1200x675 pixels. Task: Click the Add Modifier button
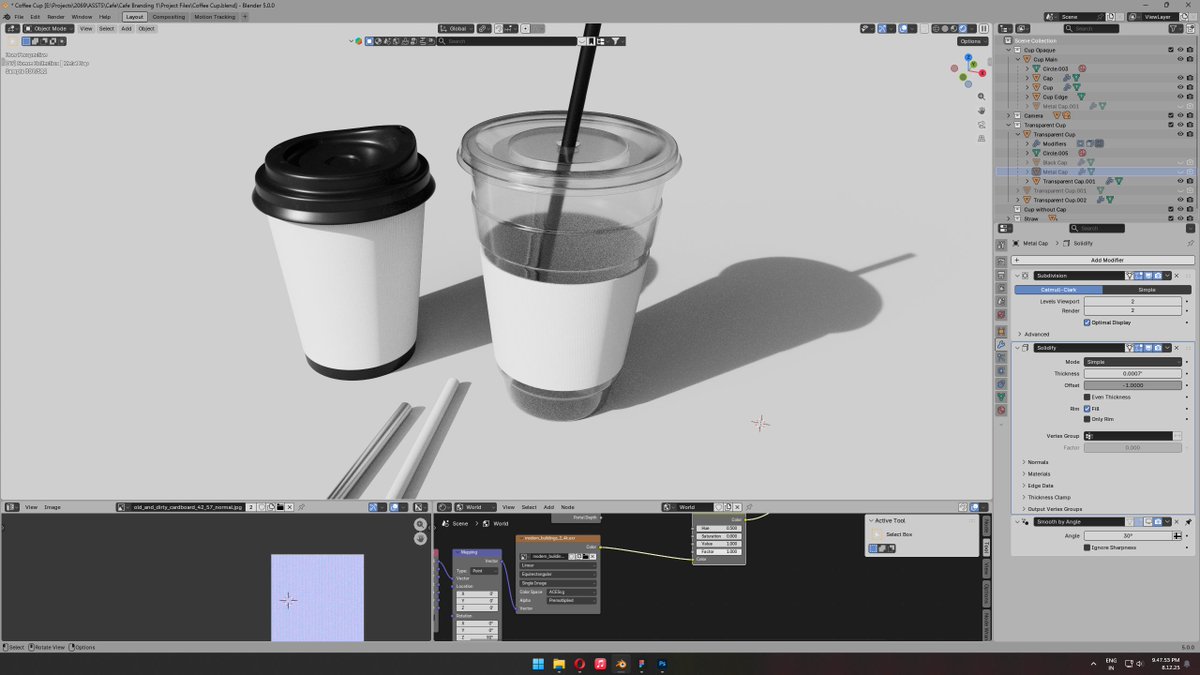click(1106, 260)
